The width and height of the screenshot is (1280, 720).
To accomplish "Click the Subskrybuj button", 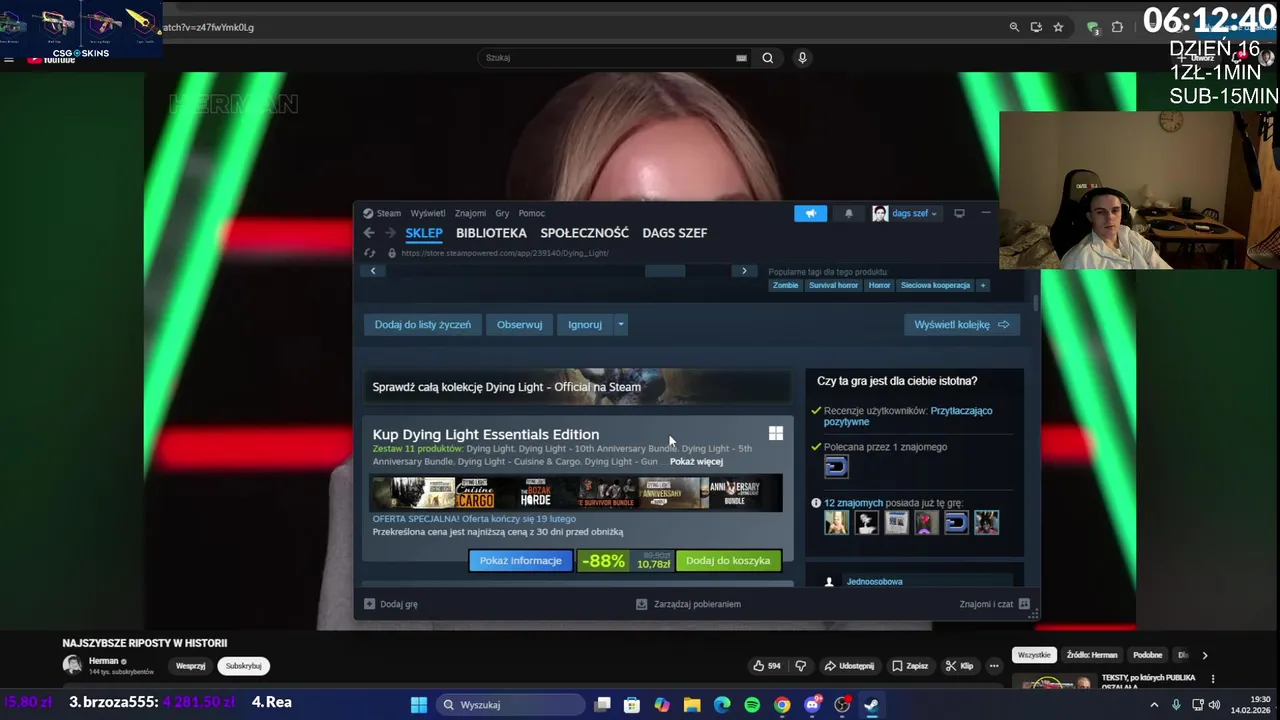I will [x=243, y=666].
